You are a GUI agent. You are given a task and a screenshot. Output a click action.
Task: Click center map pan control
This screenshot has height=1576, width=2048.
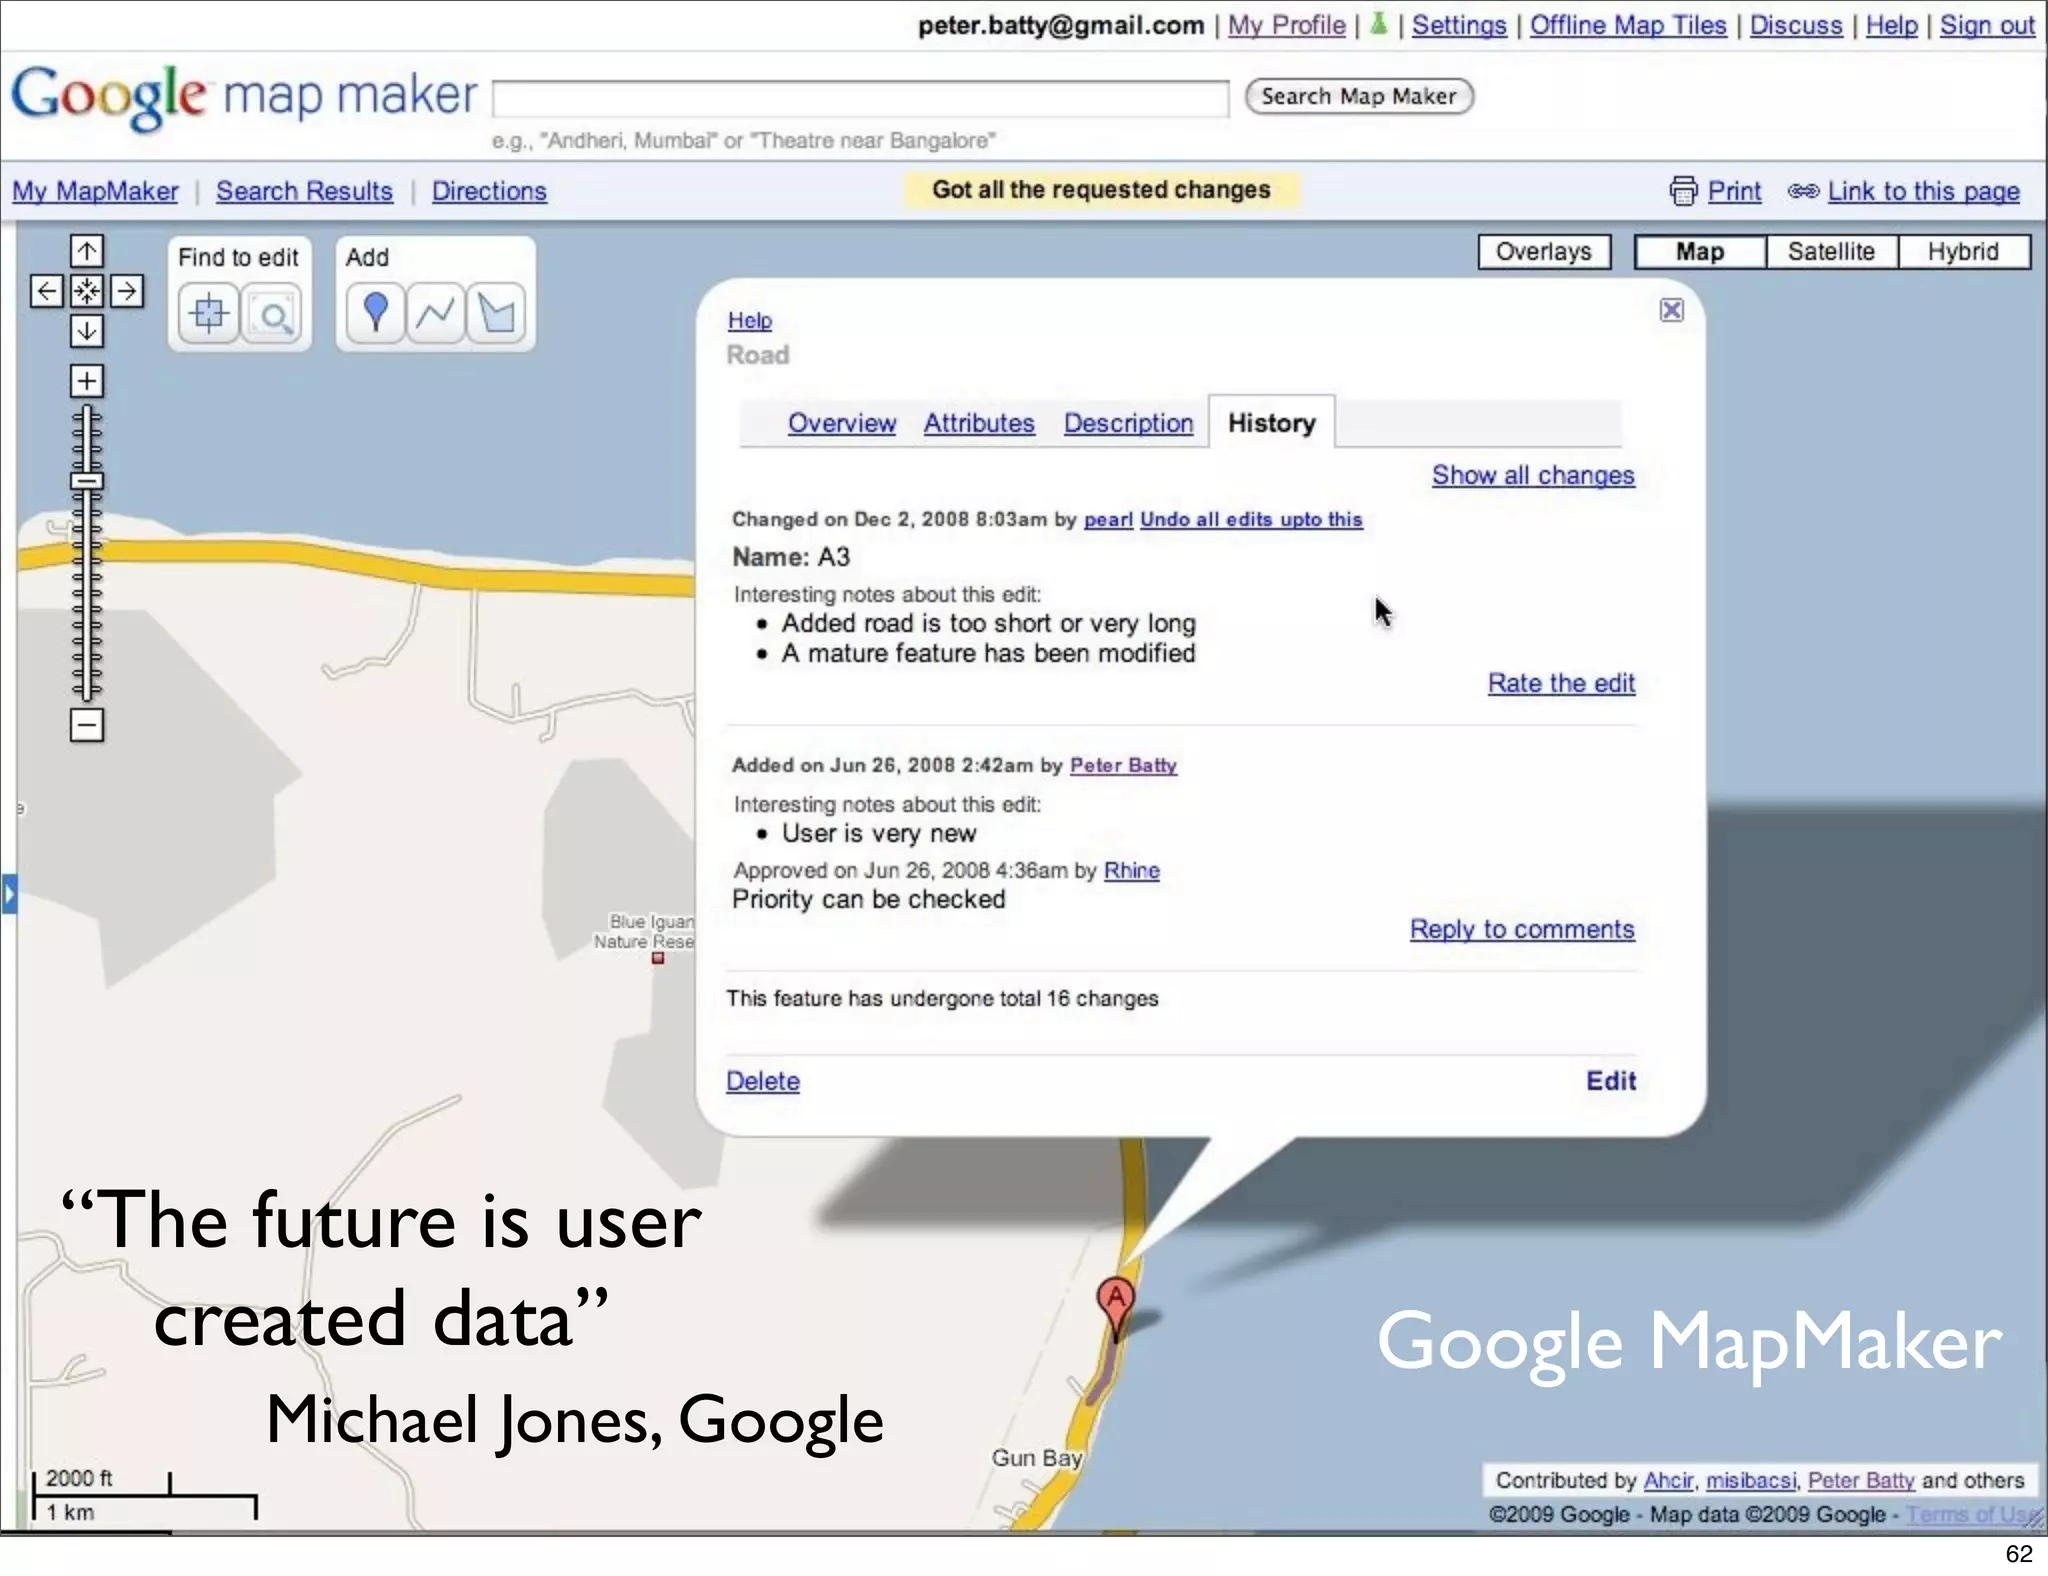[87, 291]
